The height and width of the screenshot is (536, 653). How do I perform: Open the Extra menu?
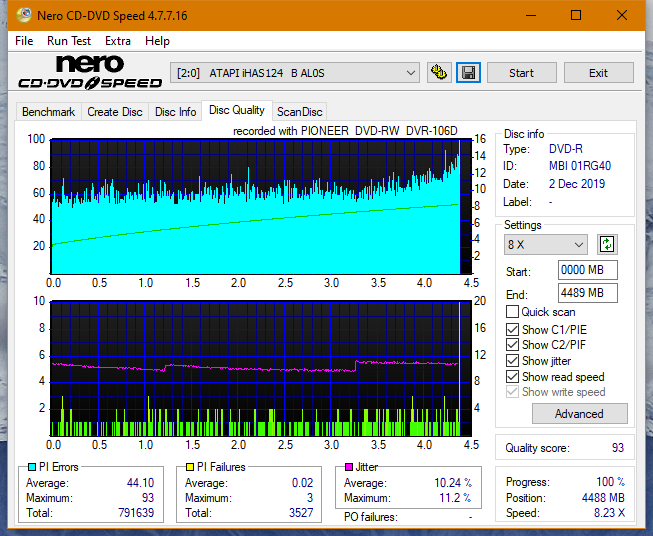coord(118,41)
